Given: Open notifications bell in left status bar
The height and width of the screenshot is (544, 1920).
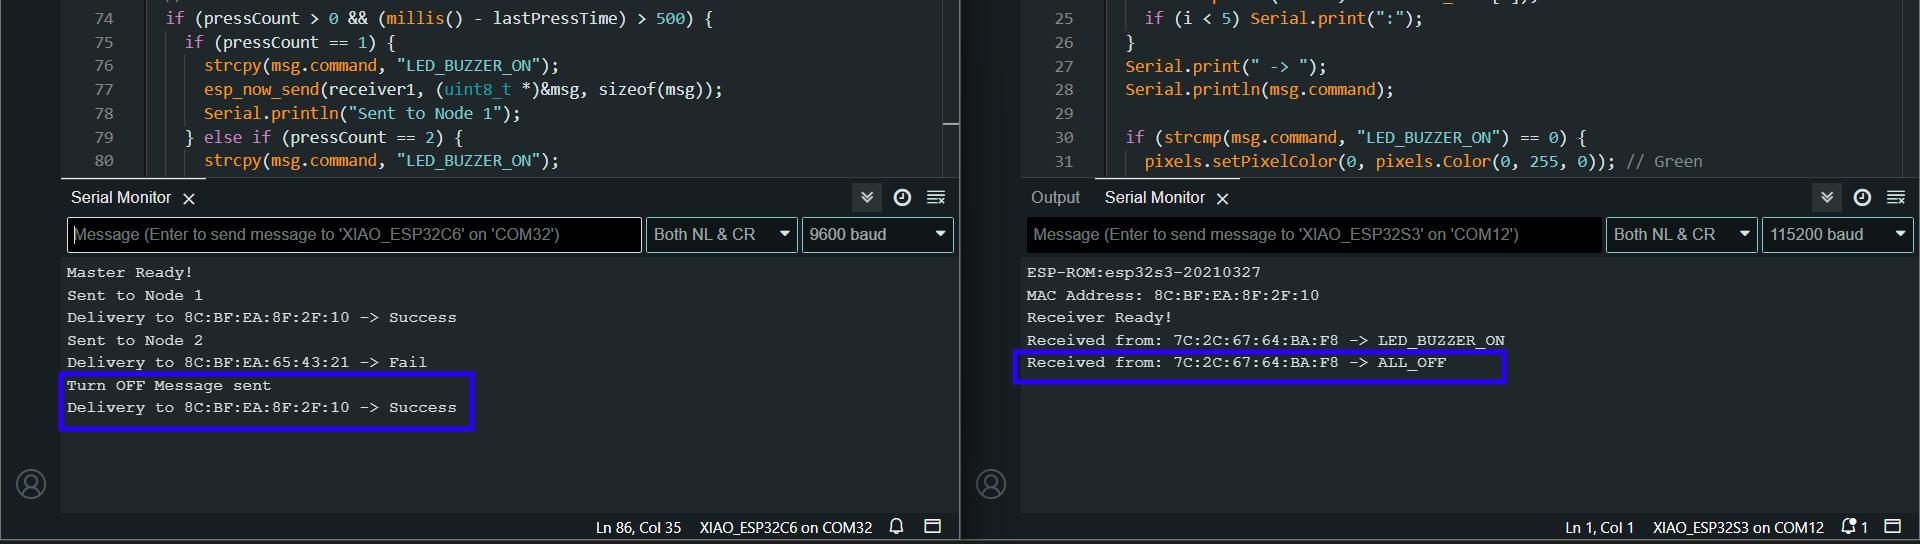Looking at the screenshot, I should tap(897, 526).
